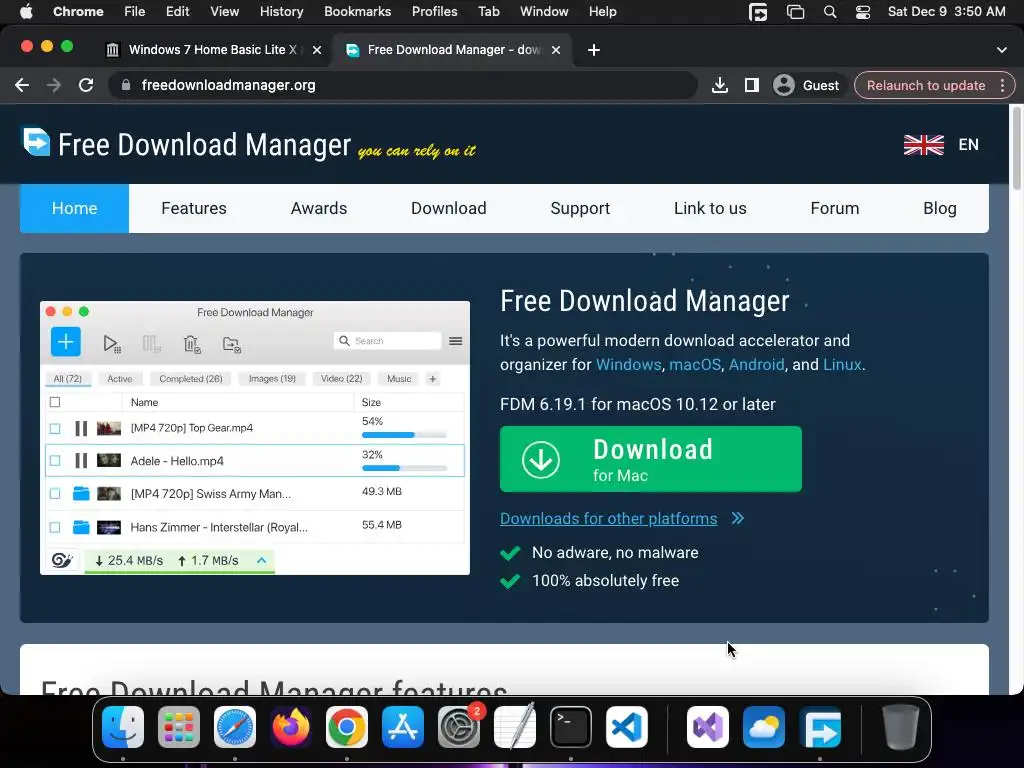Viewport: 1024px width, 768px height.
Task: Click the Chrome downloads icon in toolbar
Action: (720, 85)
